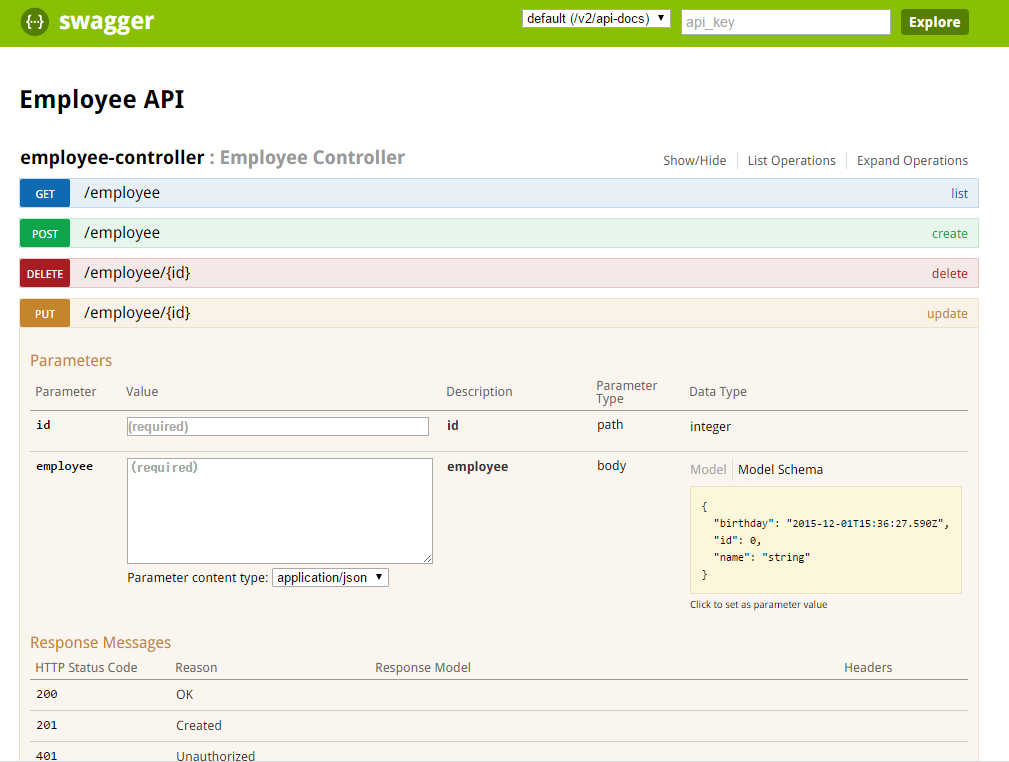Click the DELETE method badge

(45, 274)
